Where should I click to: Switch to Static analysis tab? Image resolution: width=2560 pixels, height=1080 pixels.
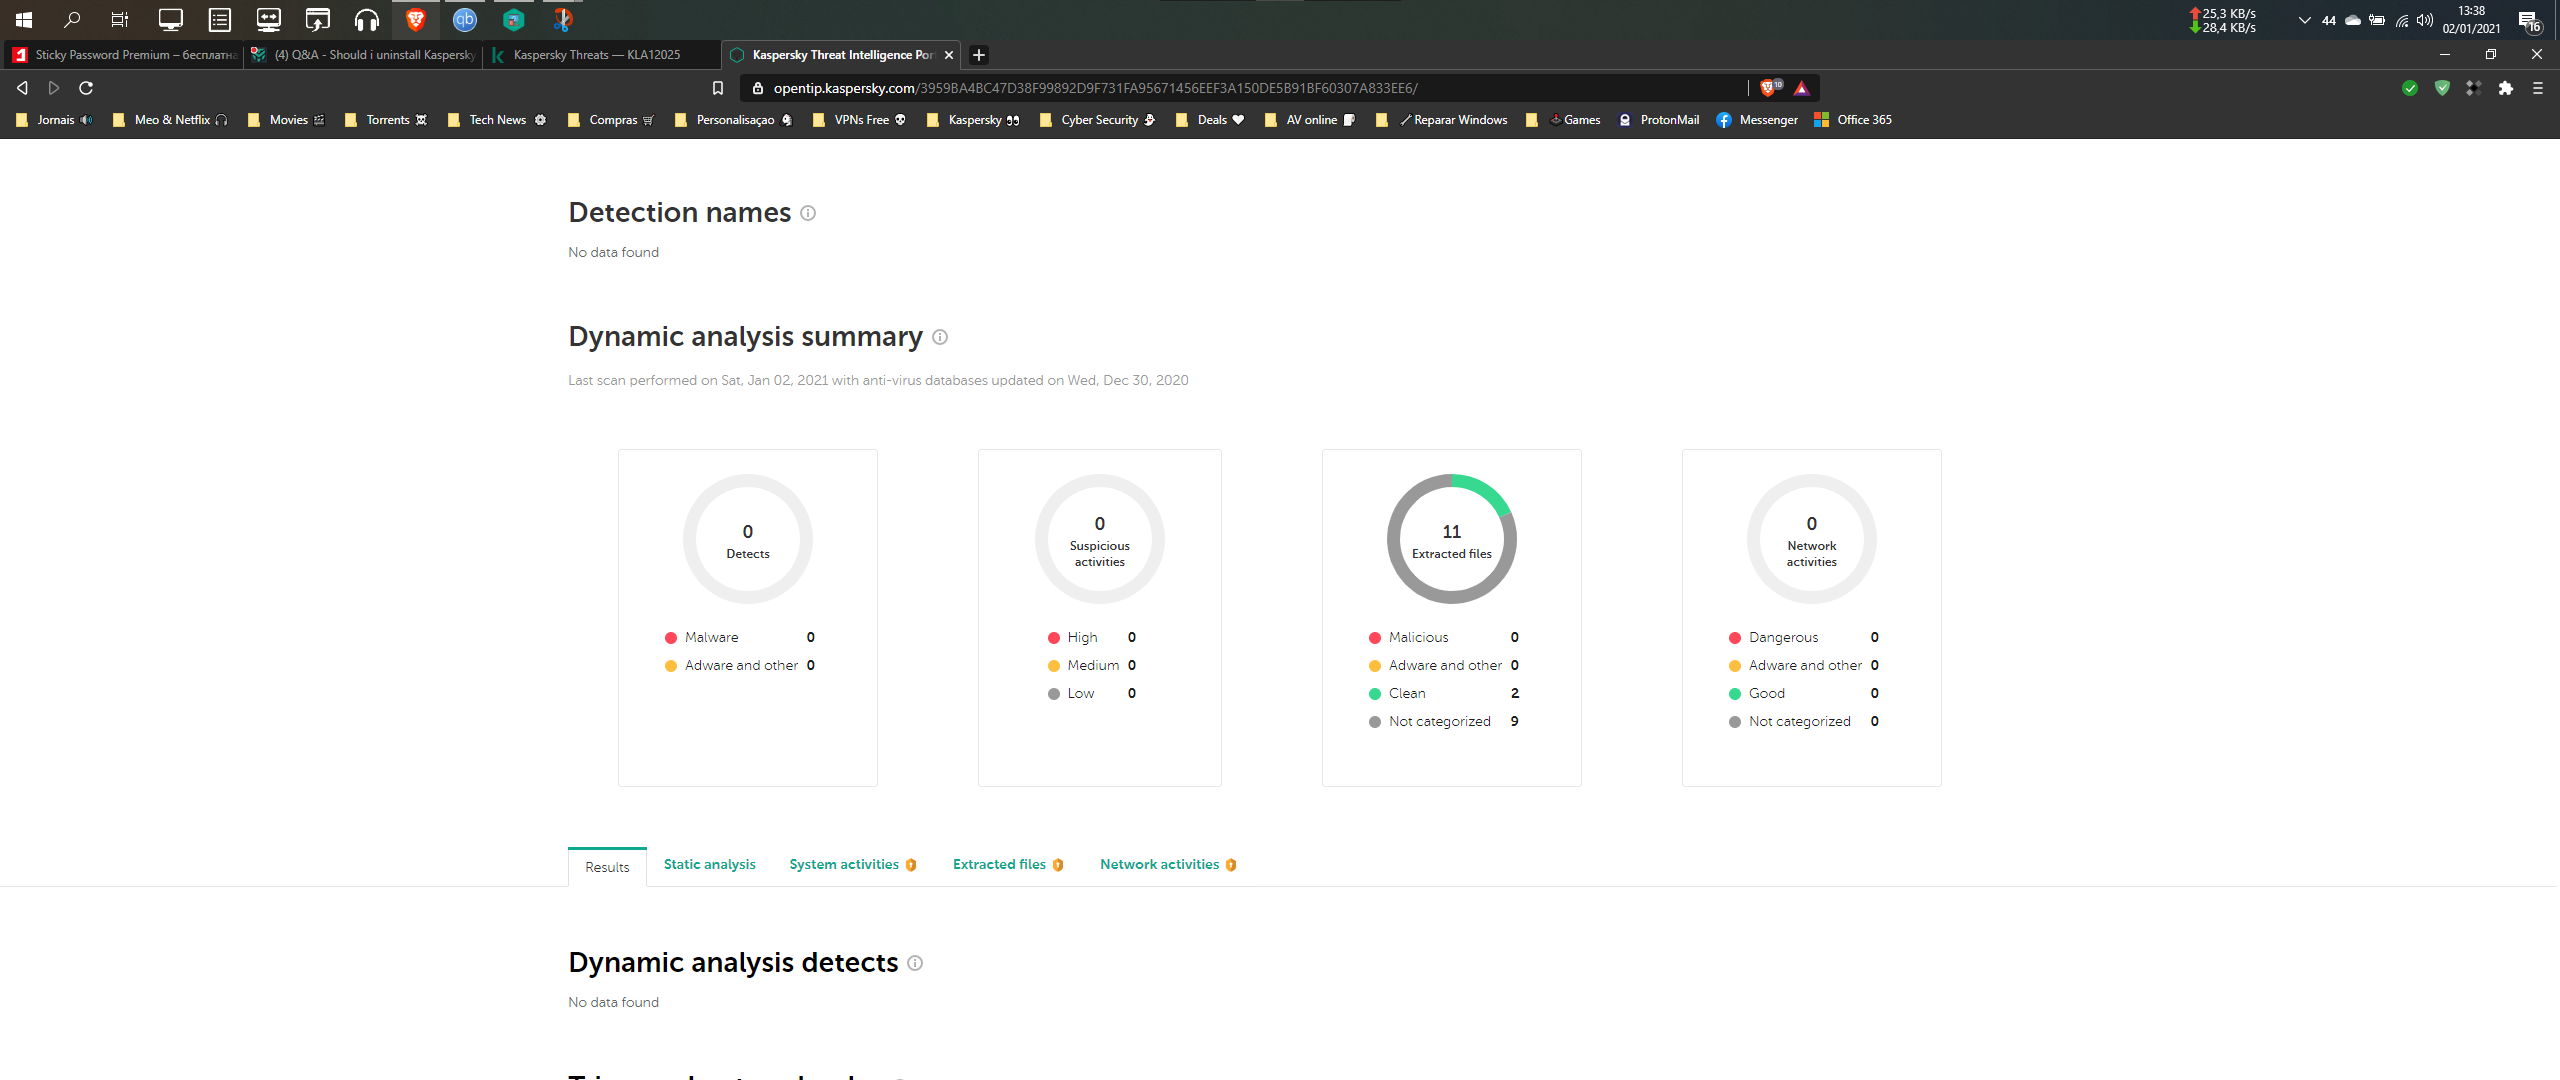point(709,865)
